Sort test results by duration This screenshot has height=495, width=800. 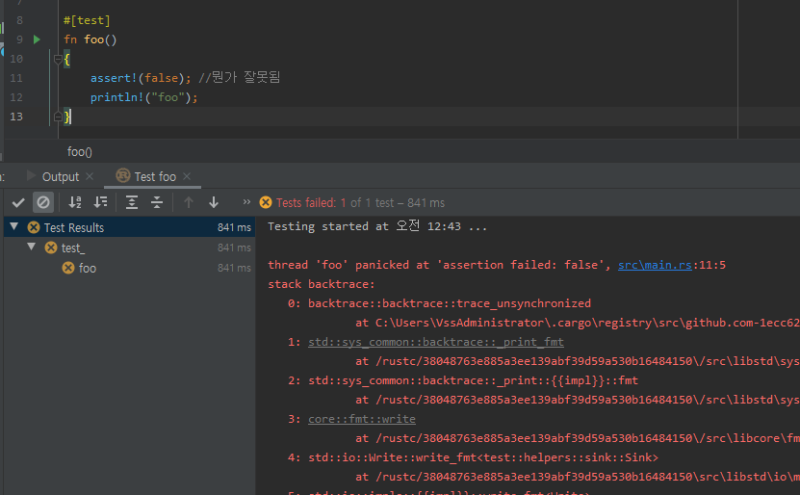tap(100, 202)
